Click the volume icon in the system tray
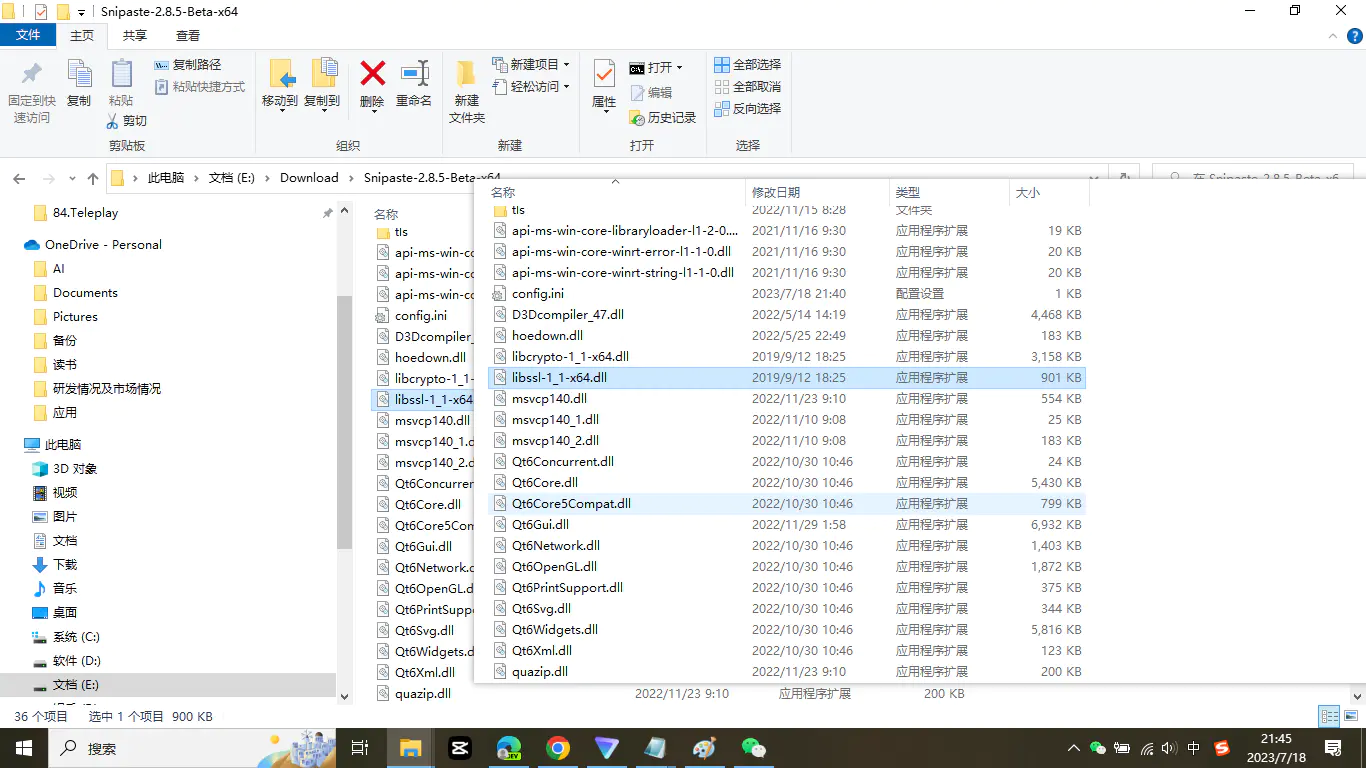 pyautogui.click(x=1170, y=748)
